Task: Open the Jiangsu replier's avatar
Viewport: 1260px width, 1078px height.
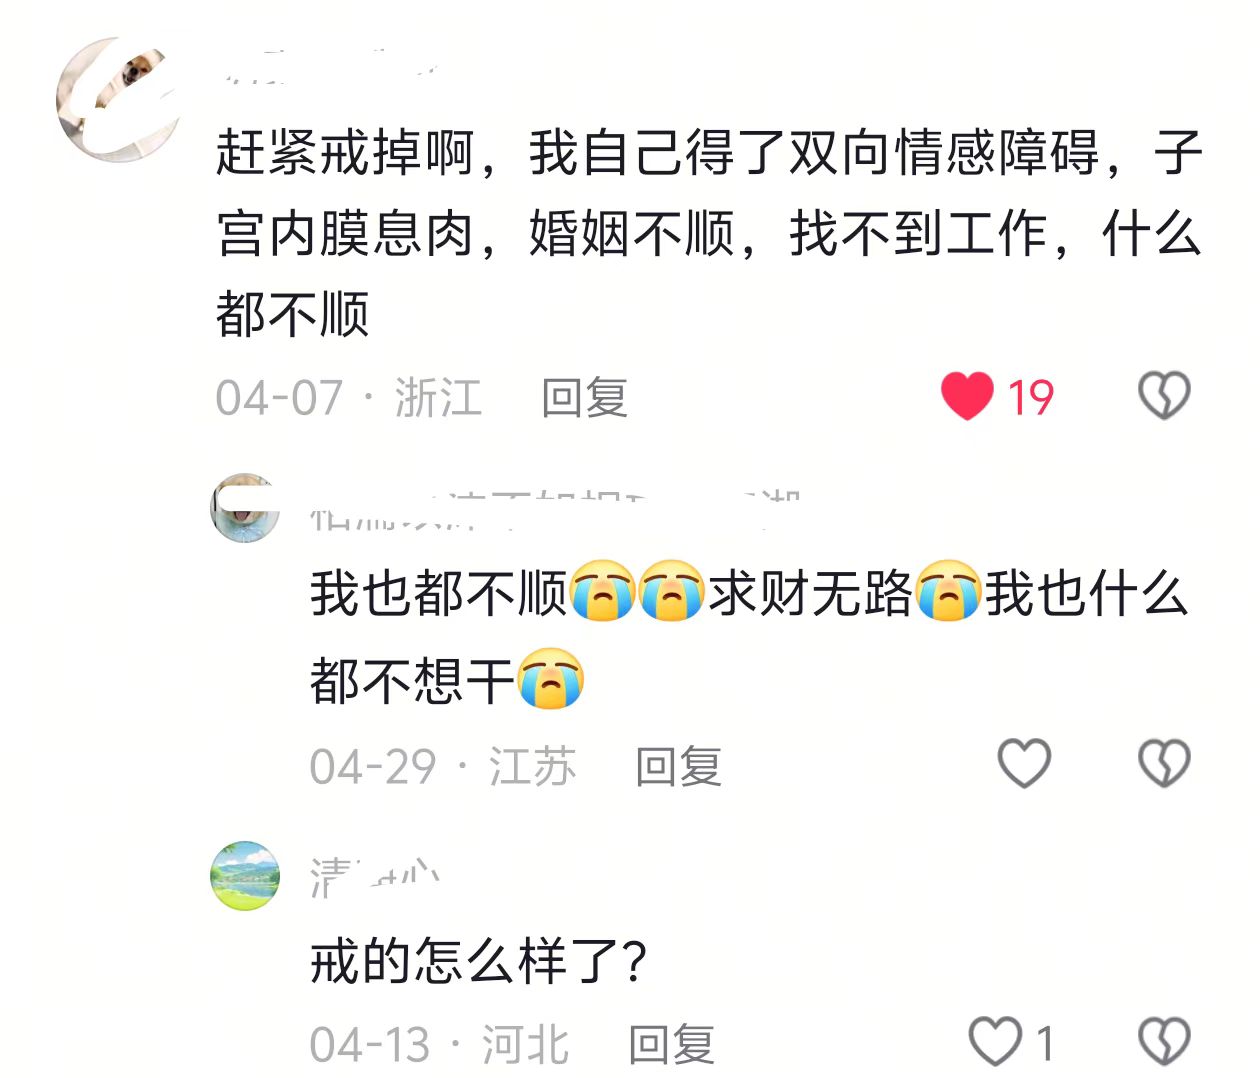Action: 245,508
